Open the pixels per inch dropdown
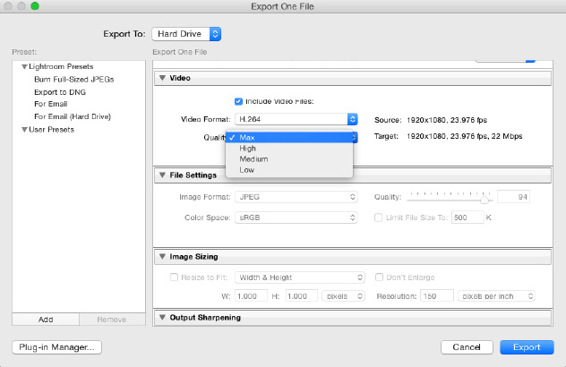 coord(496,296)
